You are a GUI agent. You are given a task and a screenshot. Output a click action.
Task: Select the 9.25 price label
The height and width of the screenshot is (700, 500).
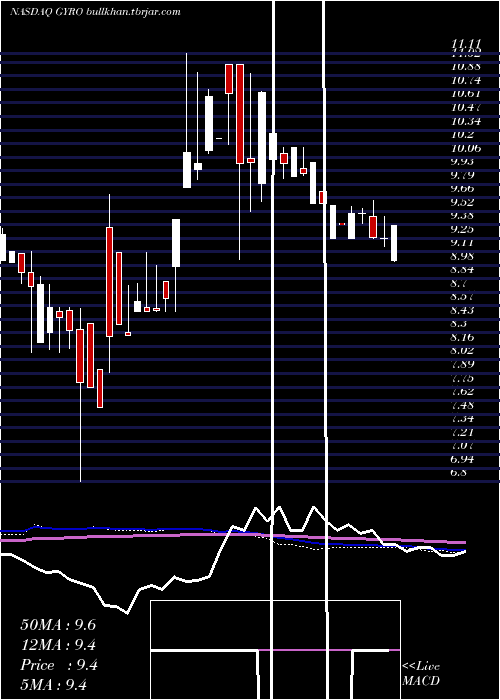462,229
